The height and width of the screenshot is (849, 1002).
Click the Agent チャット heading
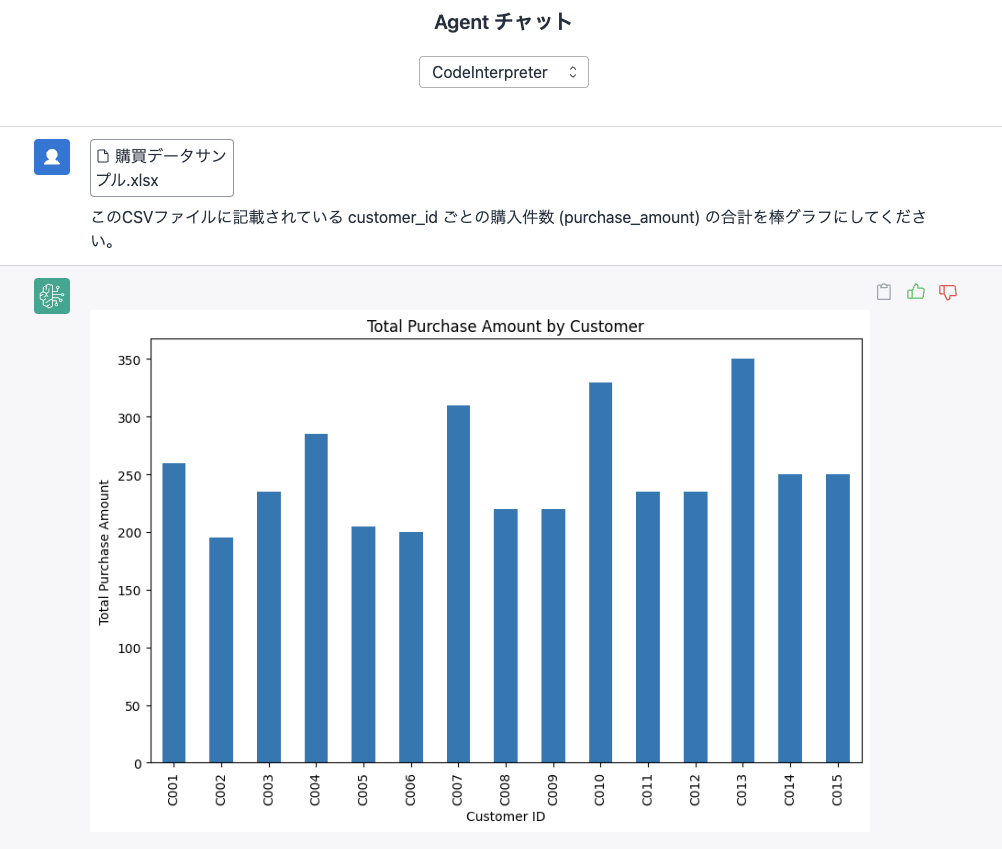point(503,22)
